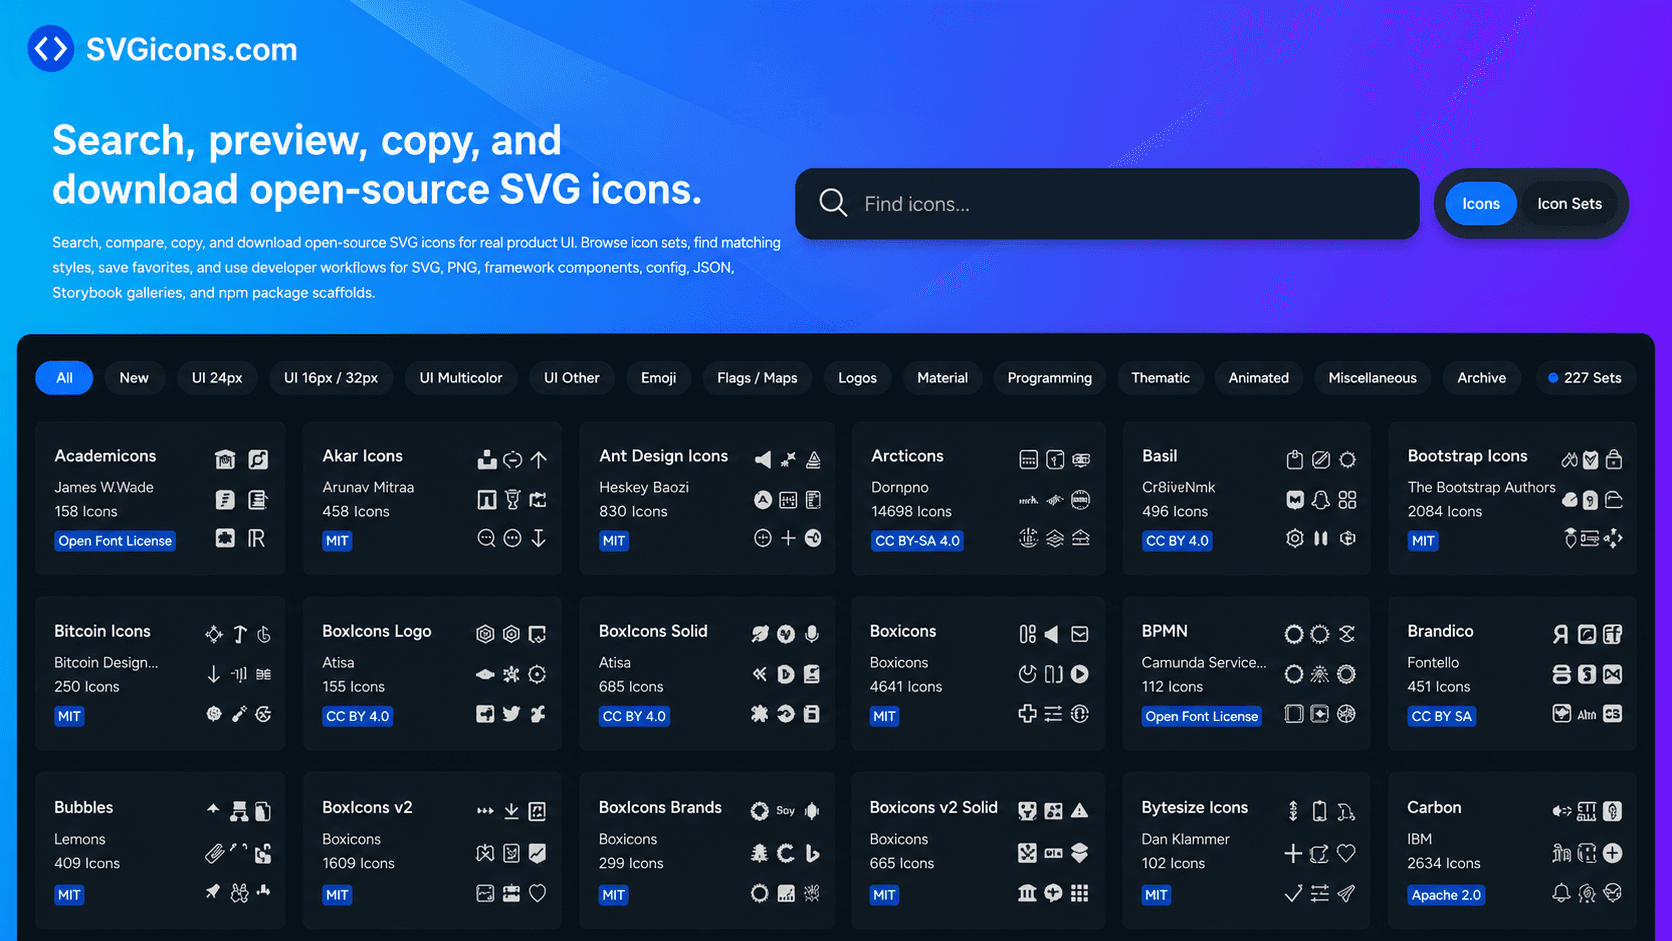Screen dimensions: 1672x941
Task: Choose the sliders icon in the Boxicons card
Action: pos(1053,714)
